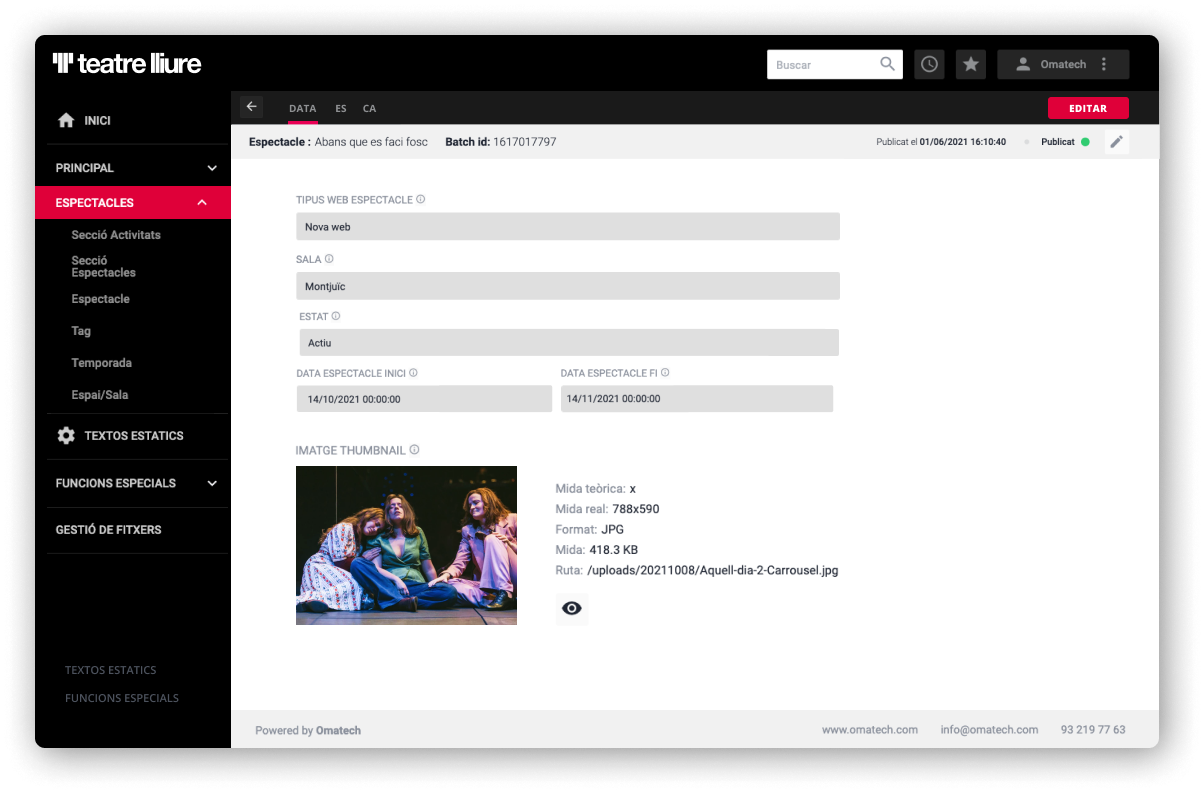Show info for Data Espectacle Fi
Viewport: 1204px width, 793px height.
665,373
